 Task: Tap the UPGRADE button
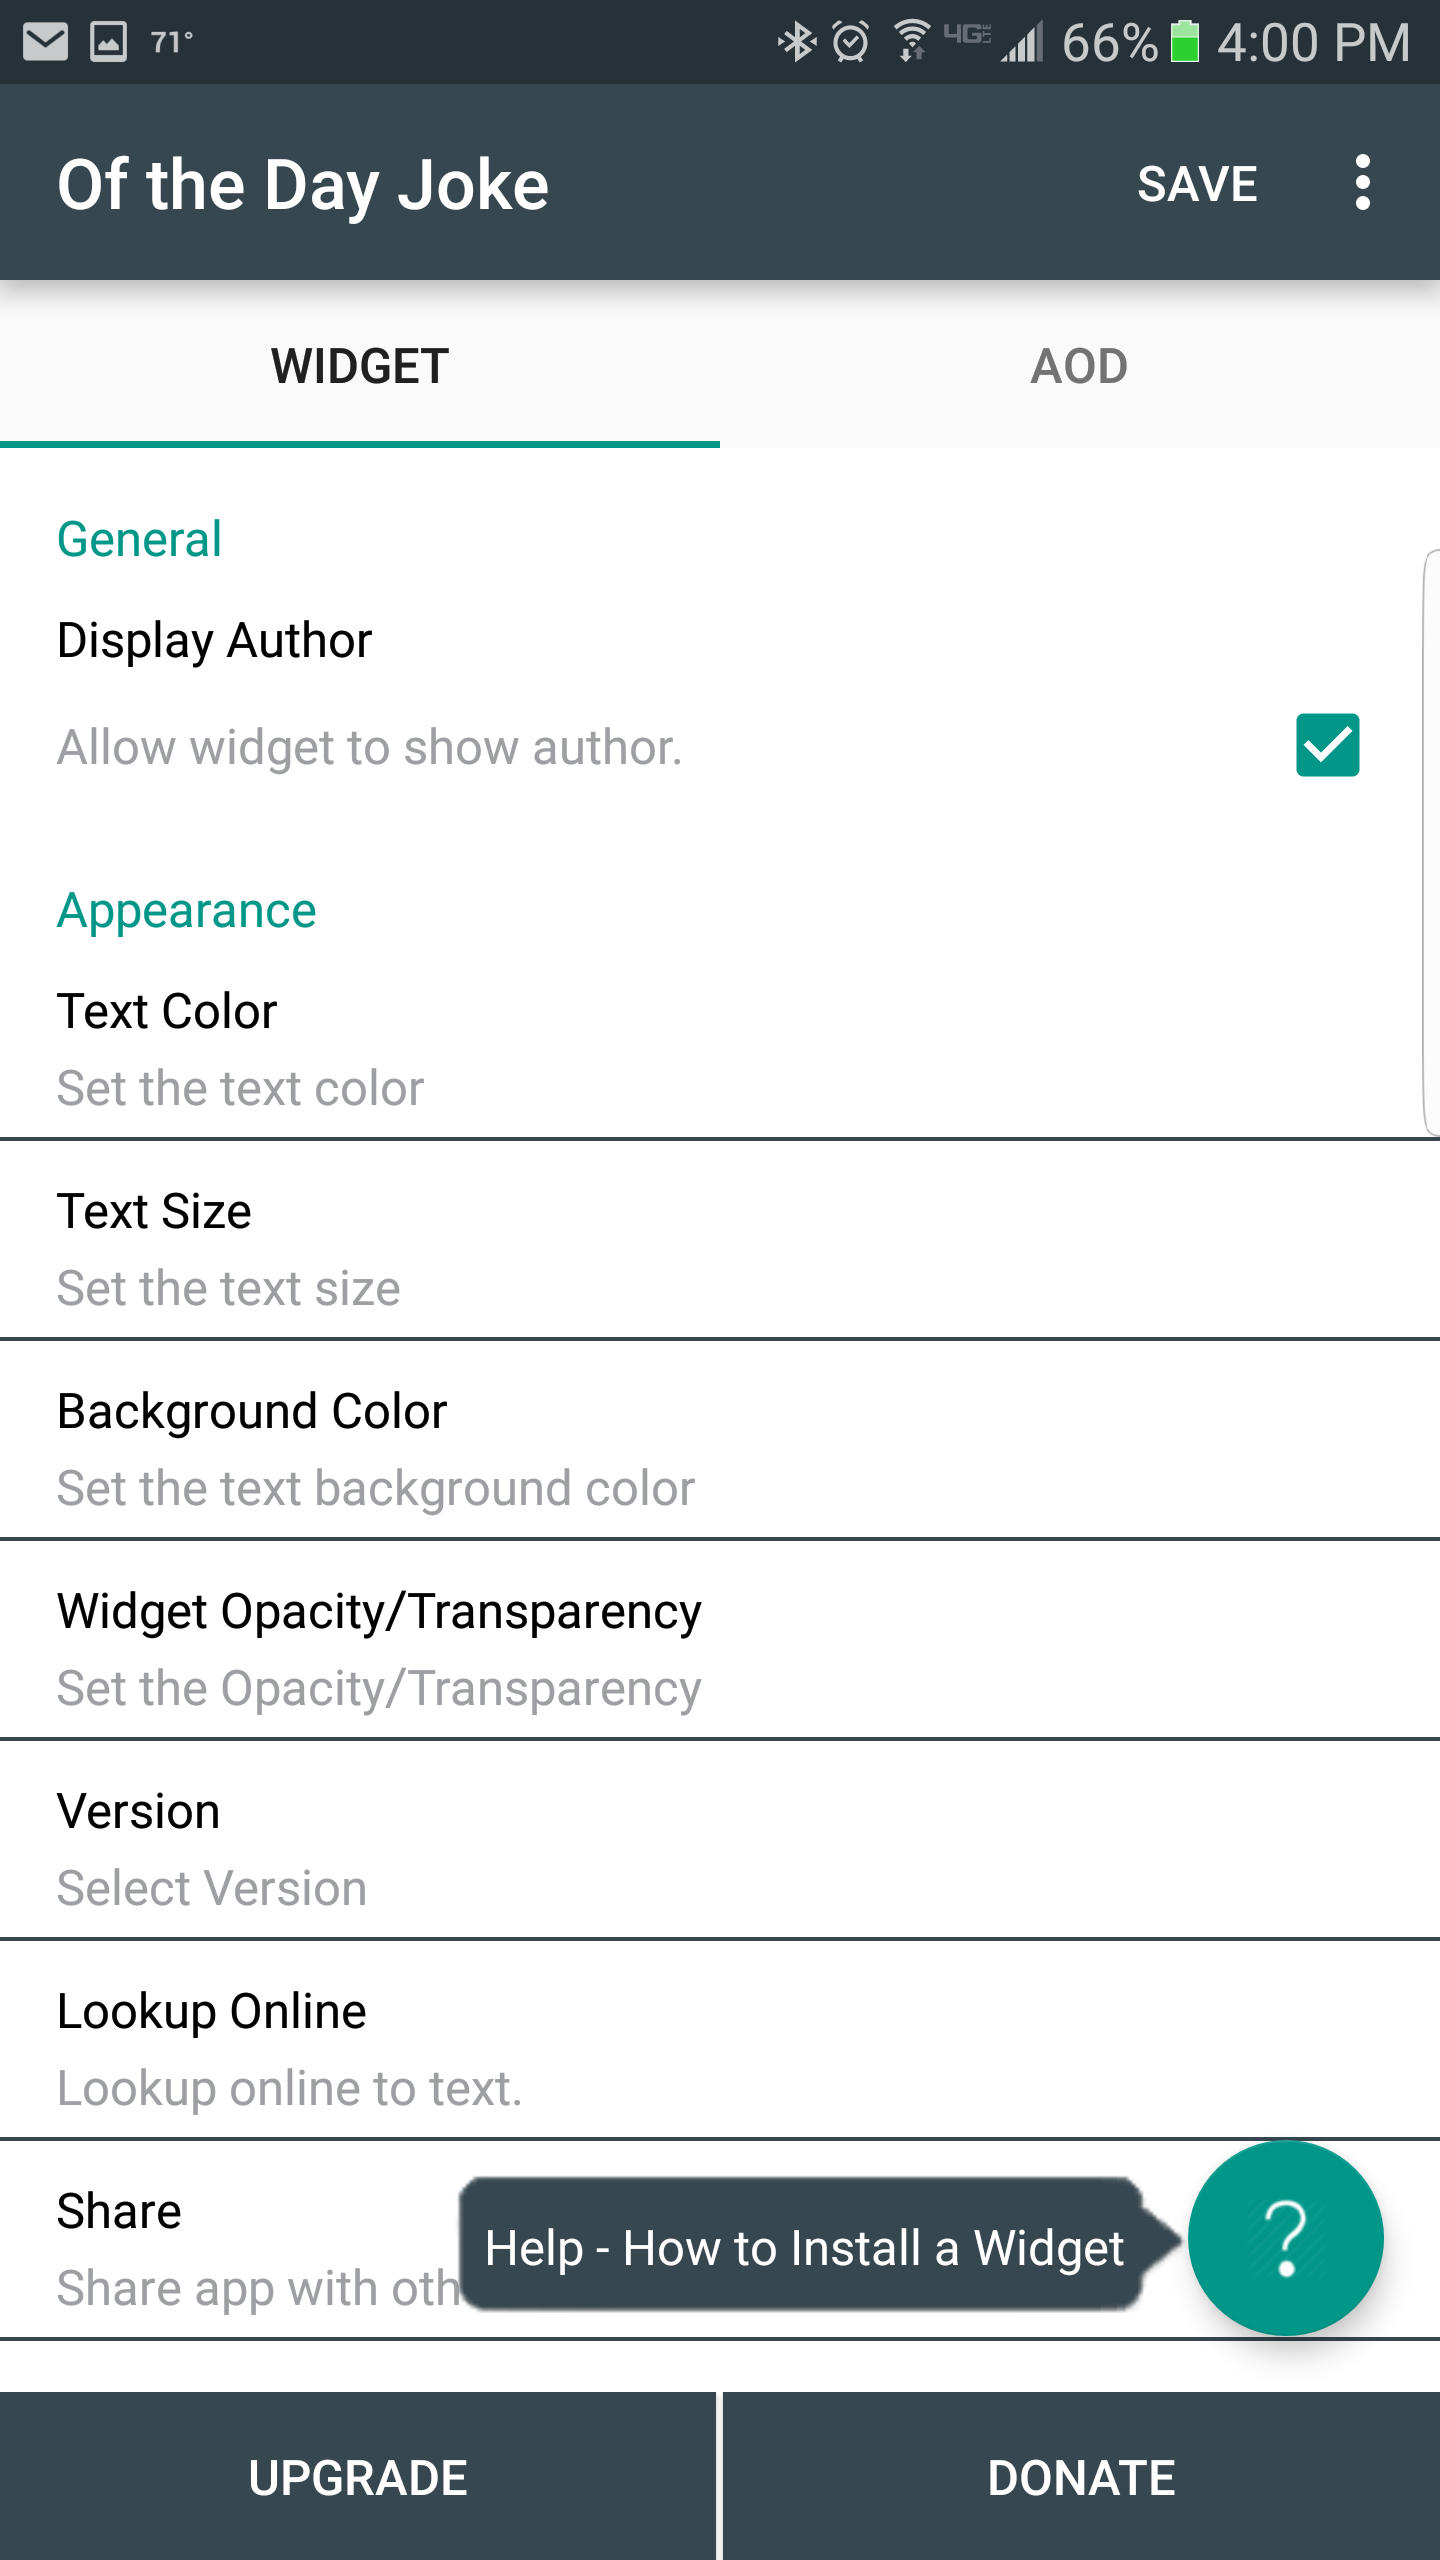(358, 2477)
